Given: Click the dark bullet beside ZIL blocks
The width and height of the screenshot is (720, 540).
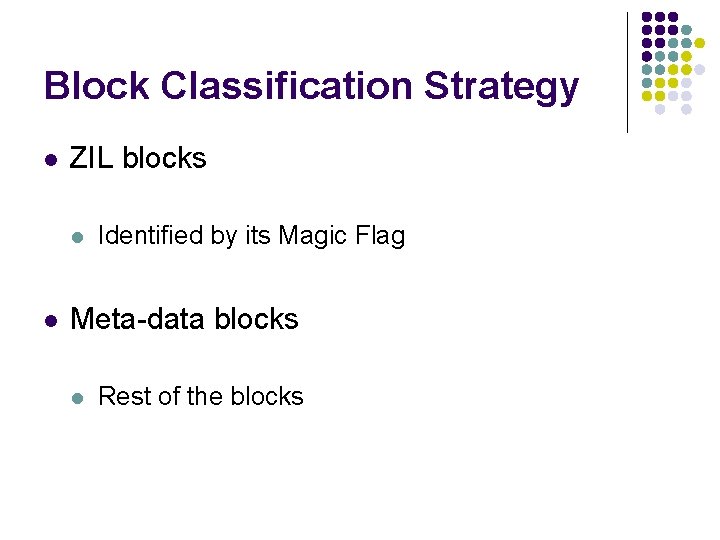Looking at the screenshot, I should pos(51,160).
